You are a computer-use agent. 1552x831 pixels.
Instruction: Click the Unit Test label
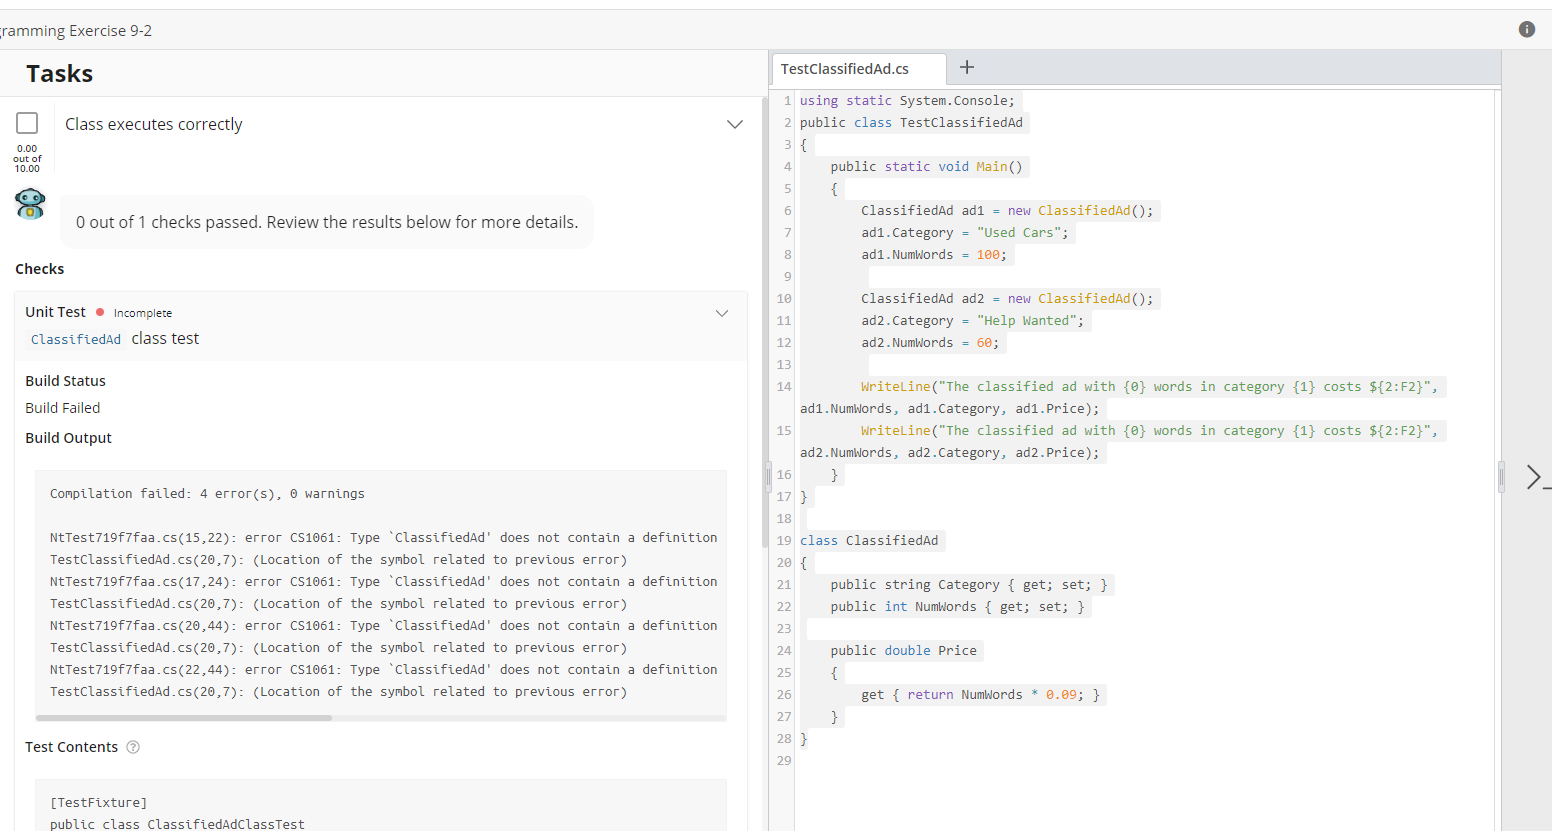click(55, 312)
